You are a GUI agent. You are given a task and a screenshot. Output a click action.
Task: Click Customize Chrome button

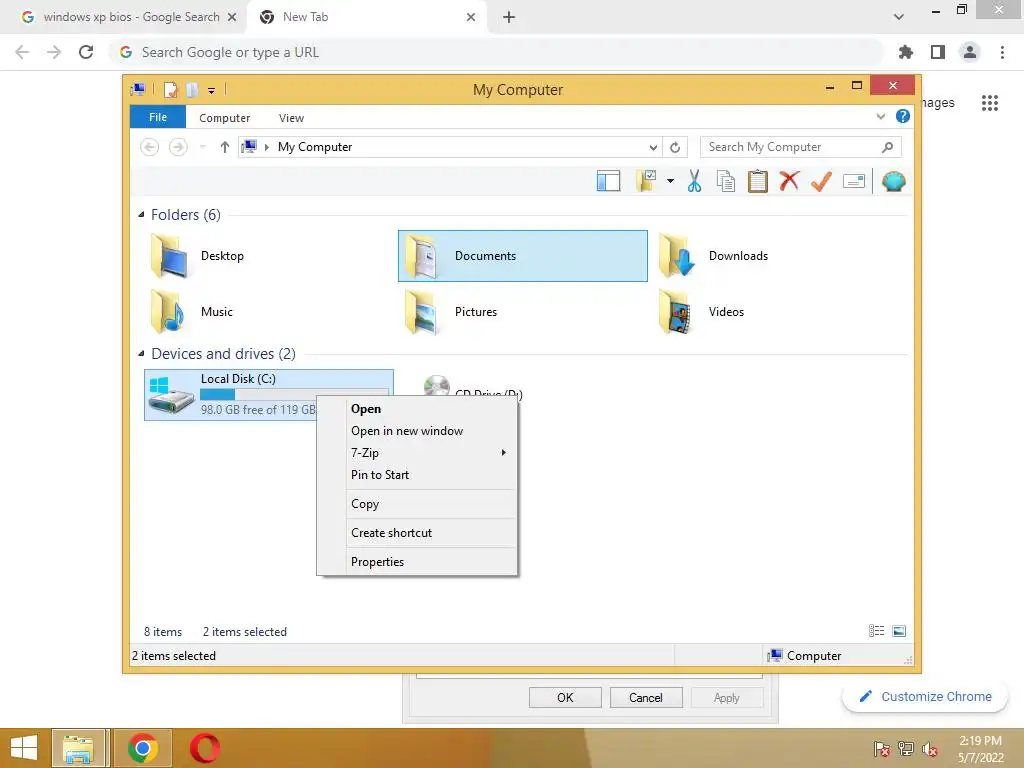925,697
